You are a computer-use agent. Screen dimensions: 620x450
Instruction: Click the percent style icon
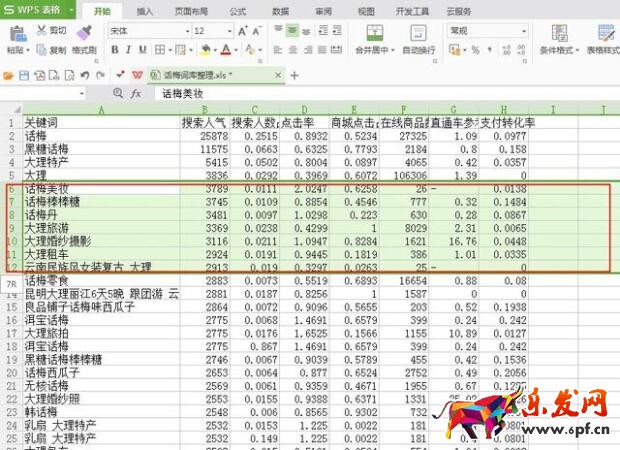pyautogui.click(x=474, y=50)
